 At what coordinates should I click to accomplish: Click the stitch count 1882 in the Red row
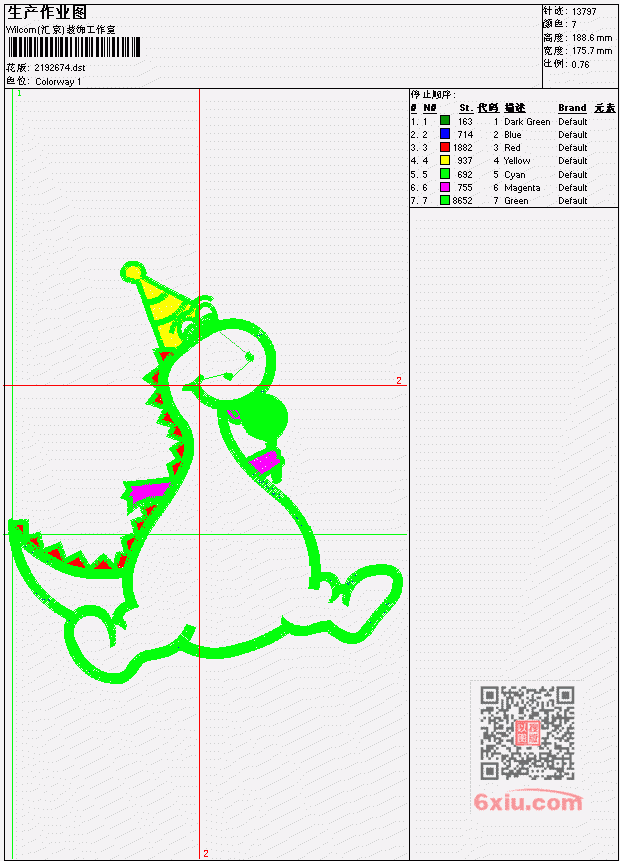pyautogui.click(x=462, y=148)
